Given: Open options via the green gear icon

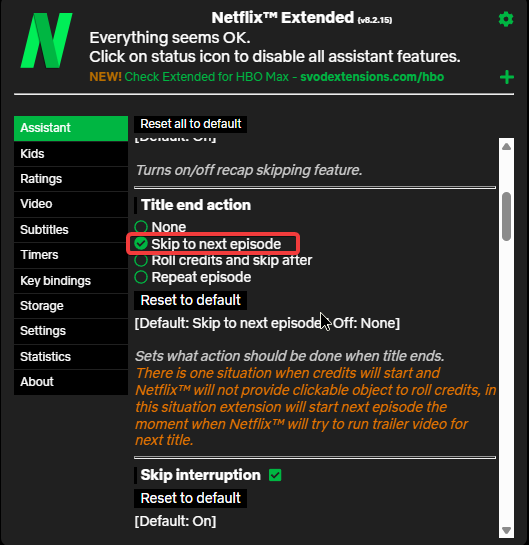Looking at the screenshot, I should pyautogui.click(x=506, y=19).
